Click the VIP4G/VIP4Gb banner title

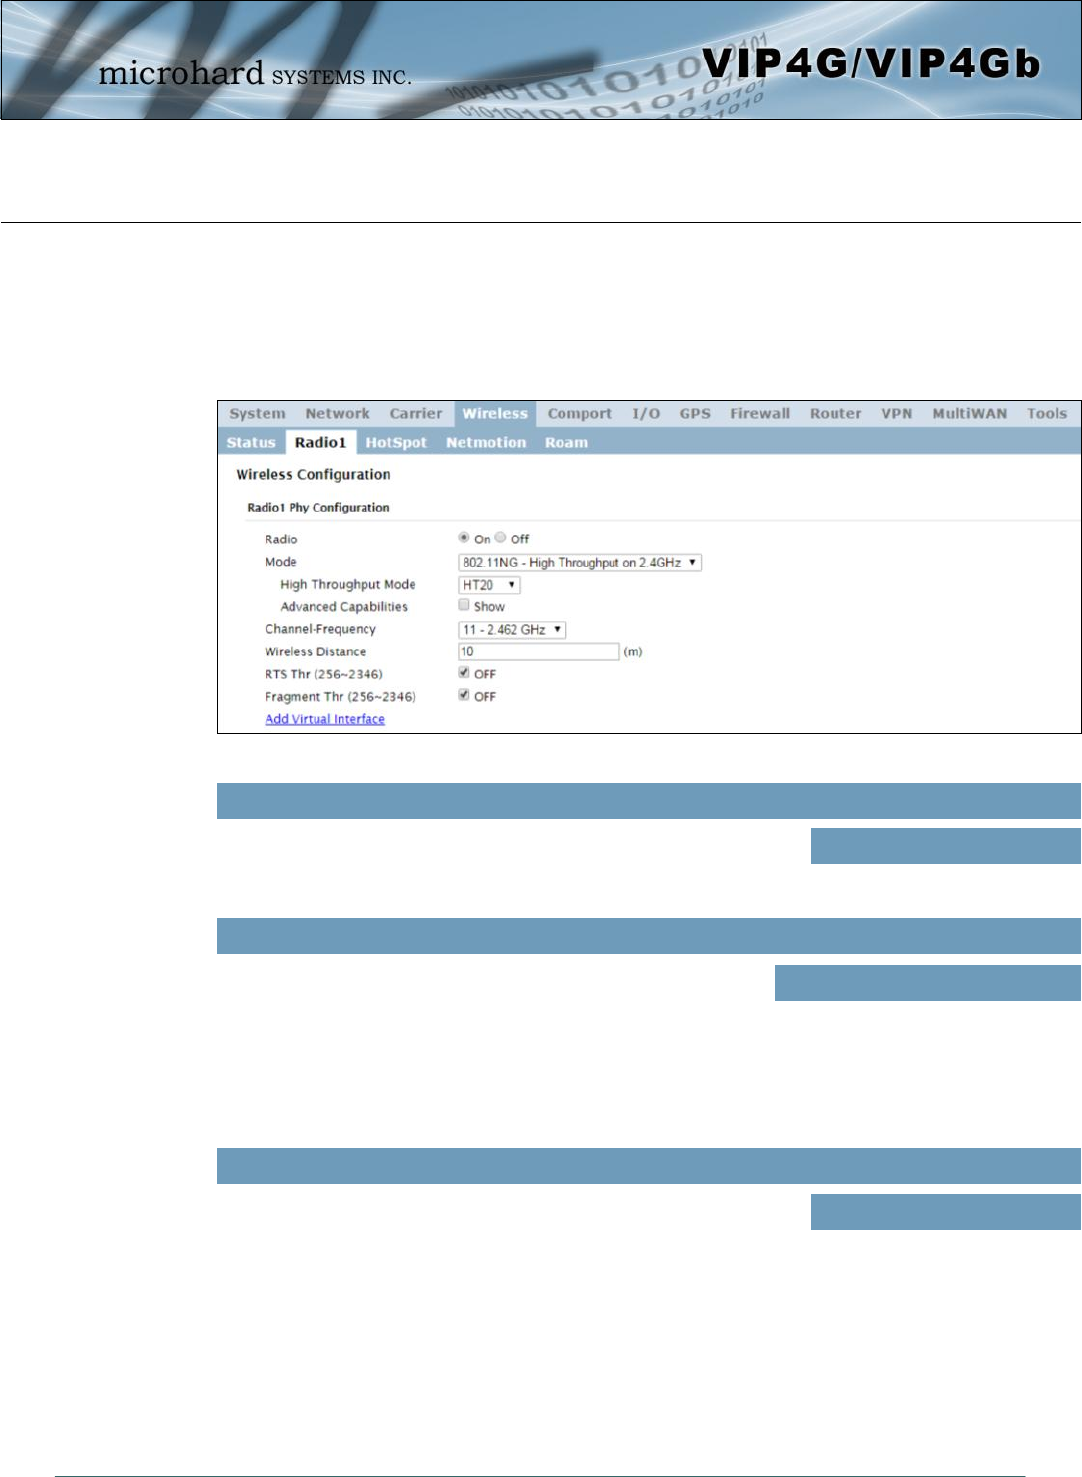[871, 64]
